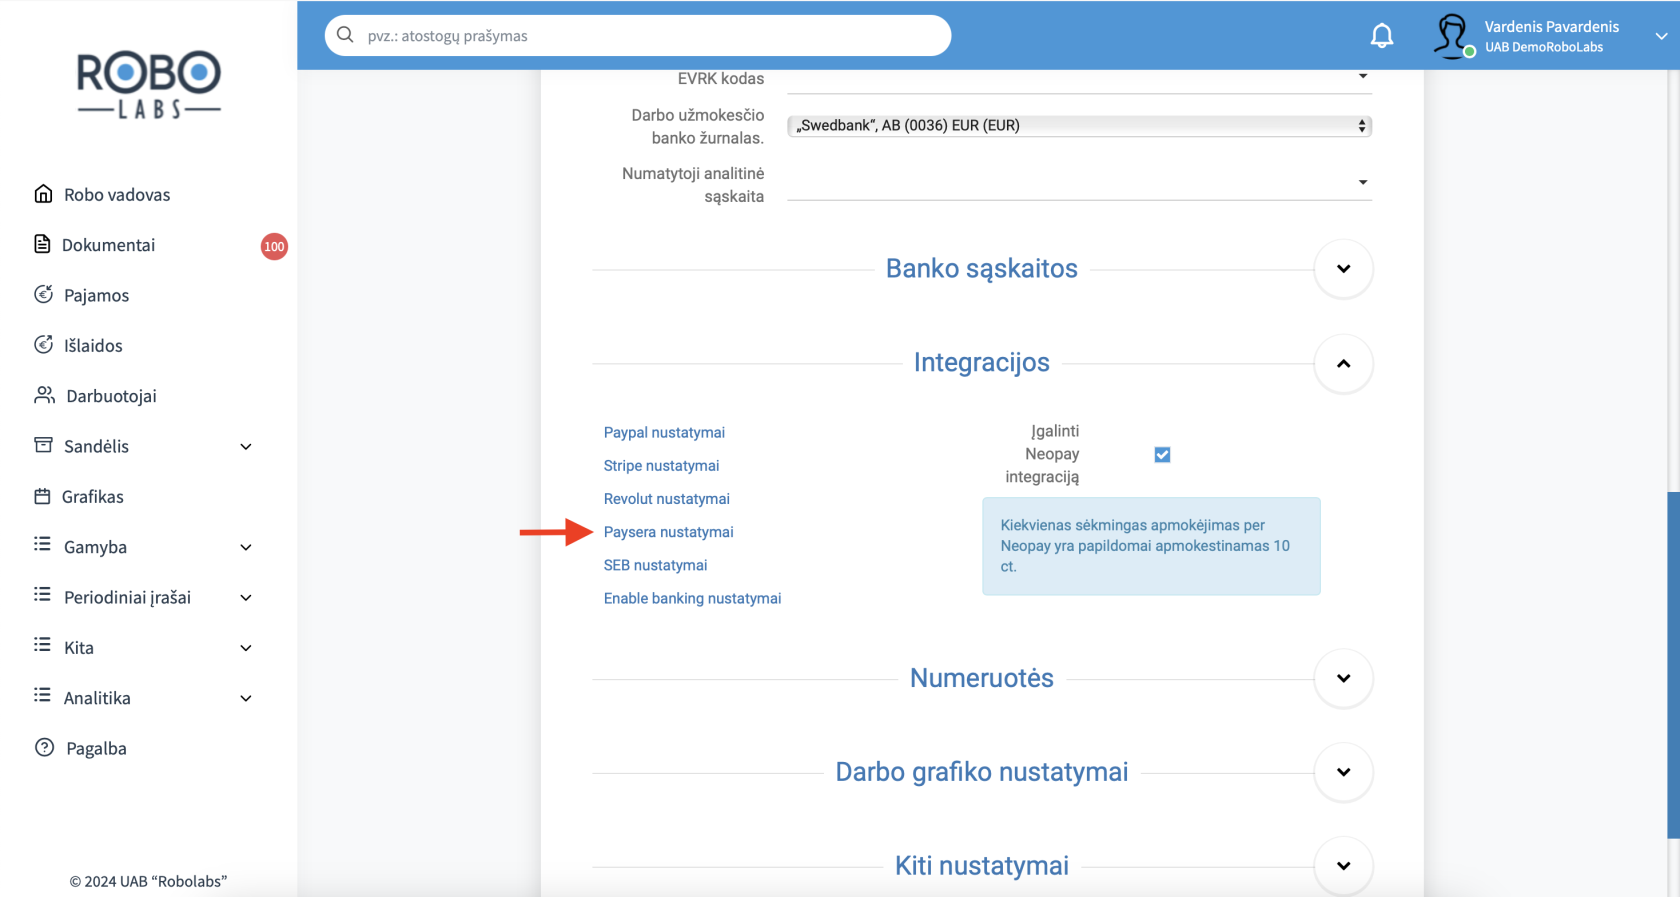Screen dimensions: 1680x897
Task: Open the Swedbank bank journal dropdown
Action: click(x=1079, y=126)
